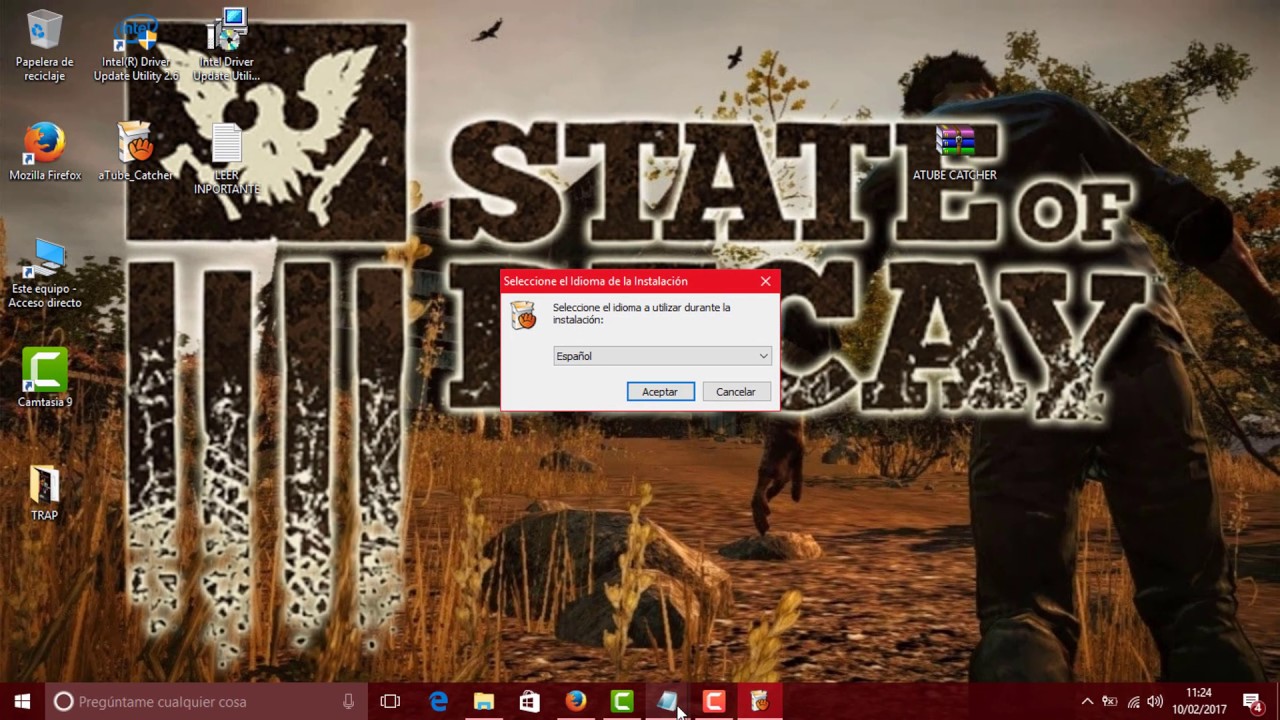Screen dimensions: 1280x720
Task: Click the Cortana circle icon
Action: (x=63, y=702)
